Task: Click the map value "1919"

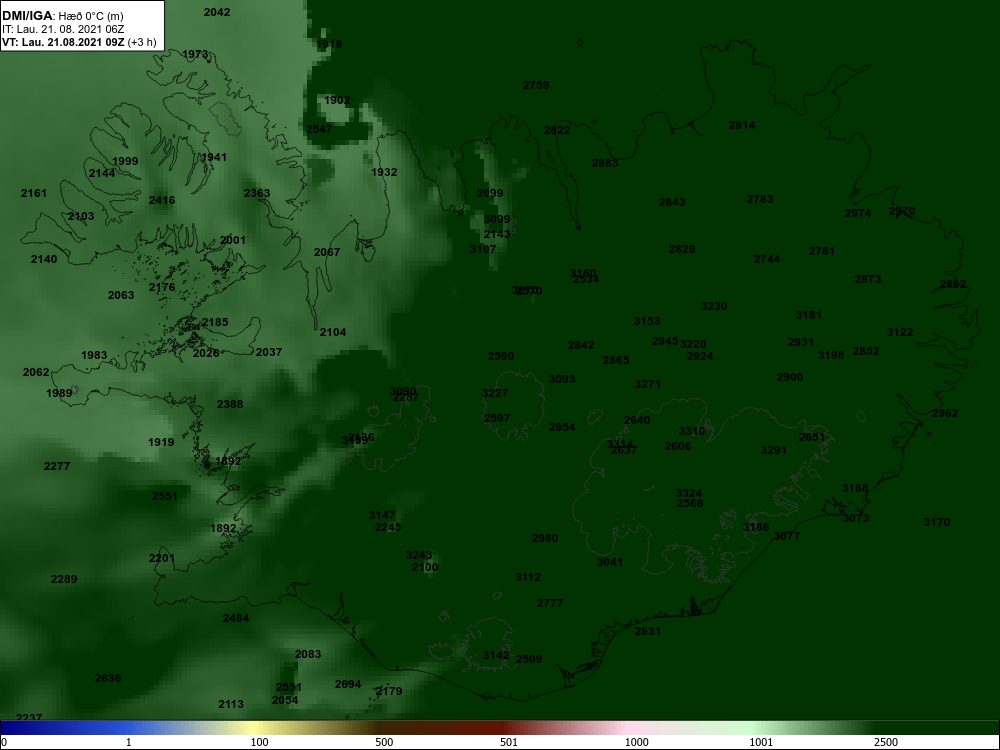Action: coord(161,443)
